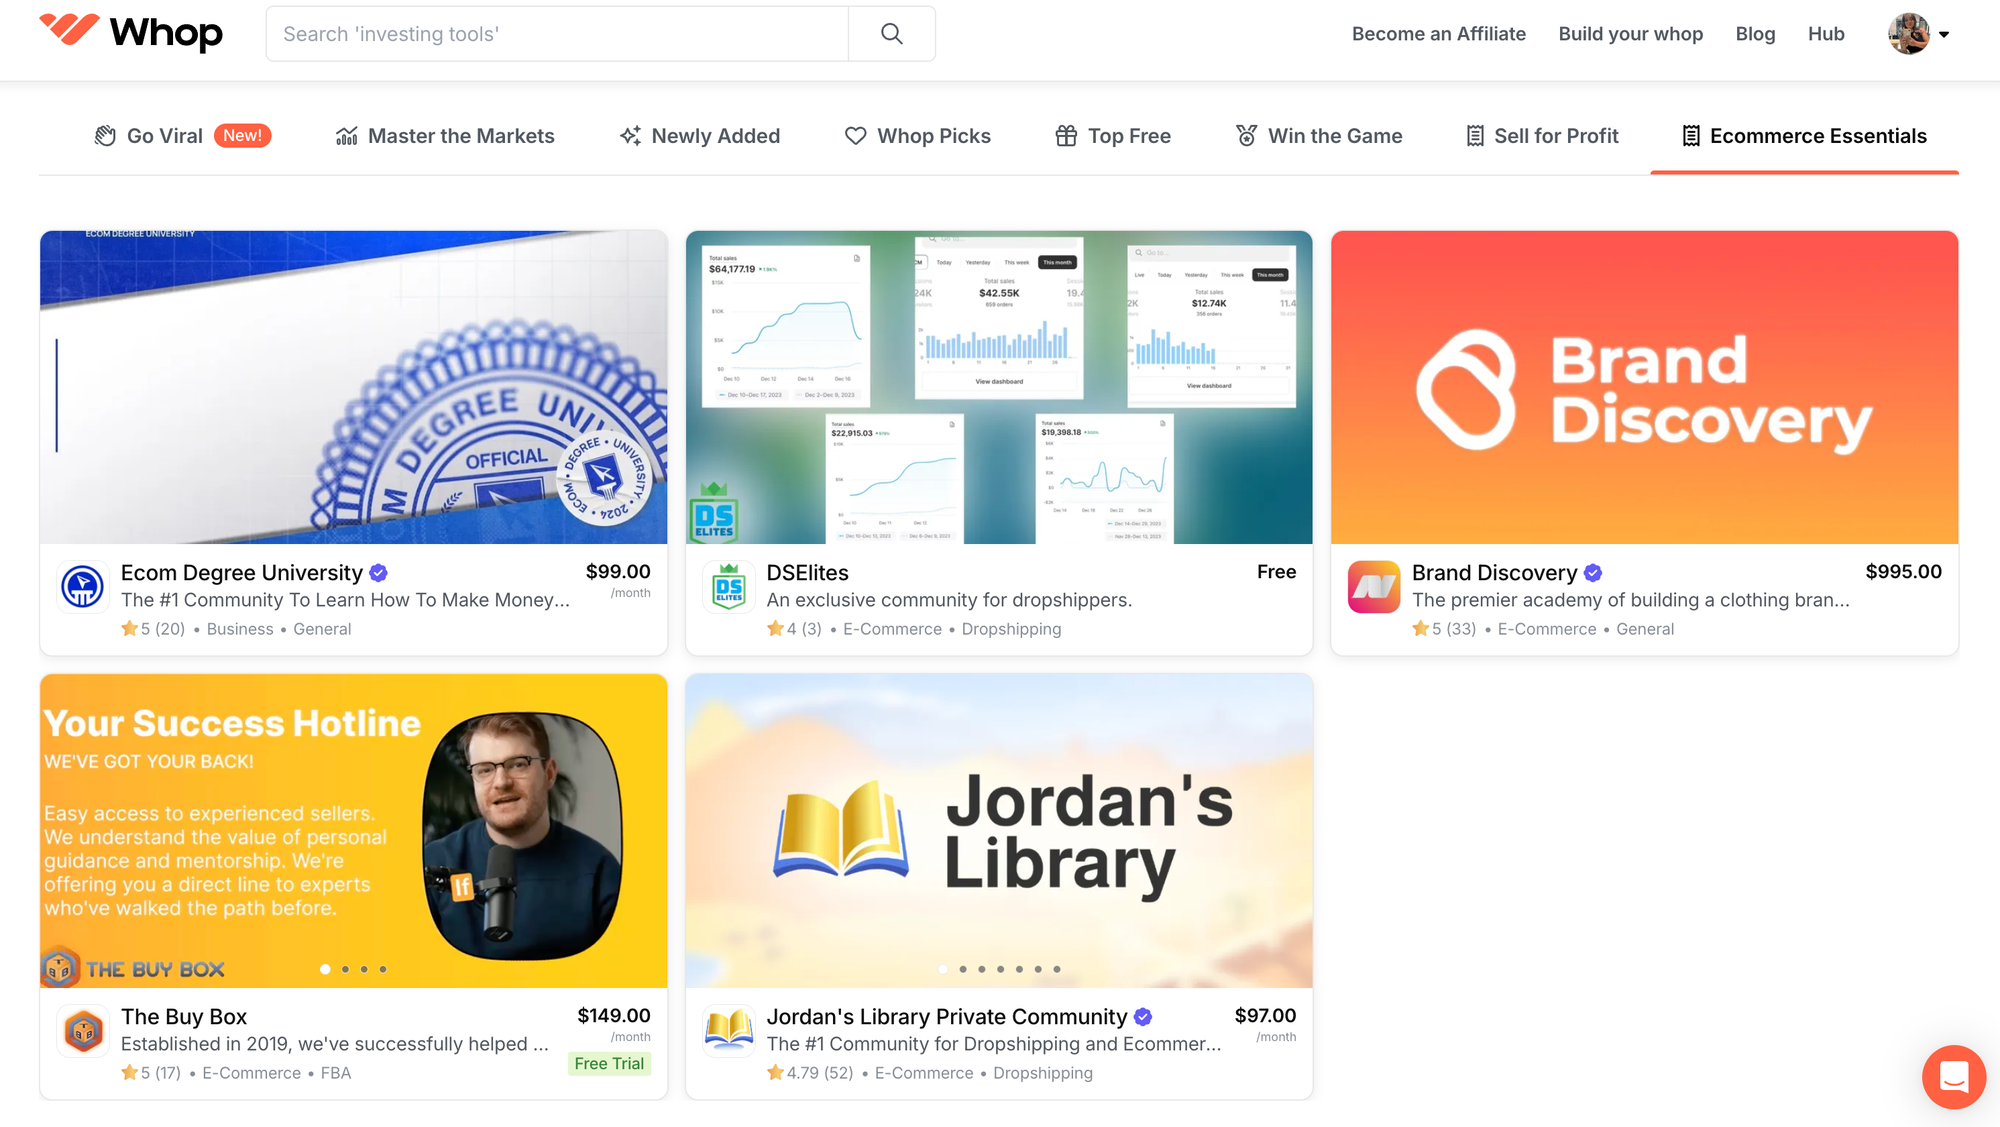The width and height of the screenshot is (2000, 1127).
Task: Focus the search 'investing tools' field
Action: (x=557, y=34)
